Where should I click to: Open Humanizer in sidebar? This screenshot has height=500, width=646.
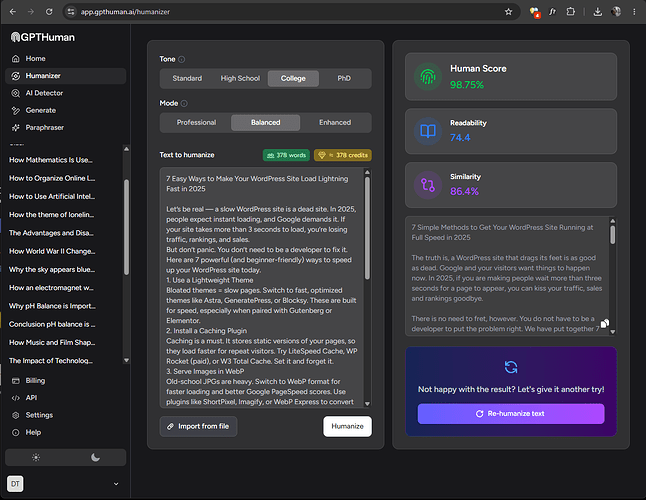click(x=66, y=76)
